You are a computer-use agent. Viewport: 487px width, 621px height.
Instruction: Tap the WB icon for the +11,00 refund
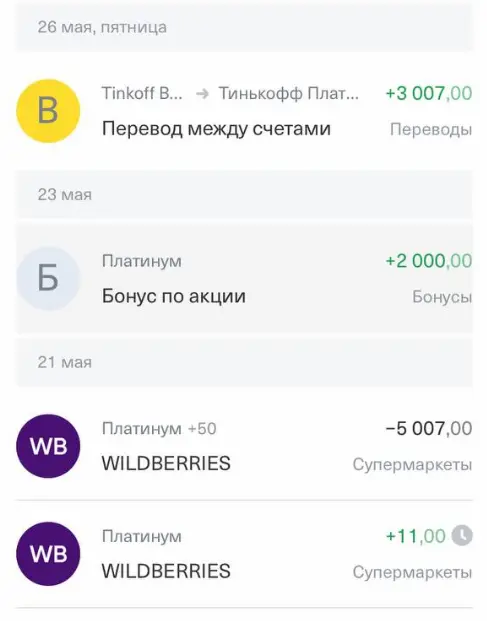[x=48, y=554]
